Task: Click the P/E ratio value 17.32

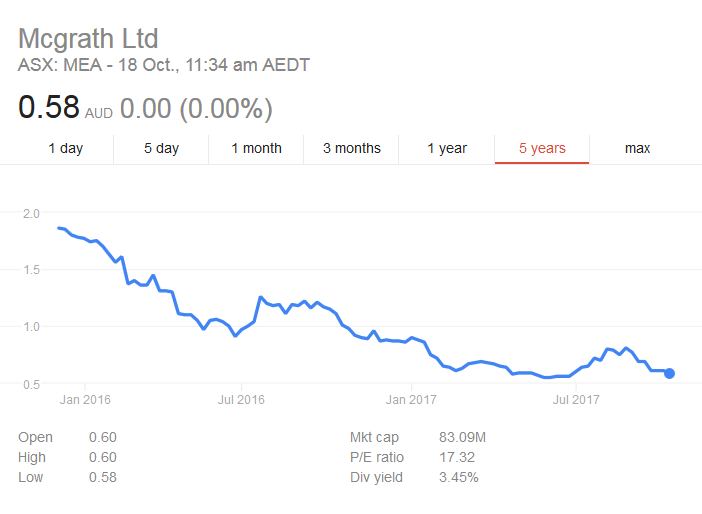Action: pos(456,457)
